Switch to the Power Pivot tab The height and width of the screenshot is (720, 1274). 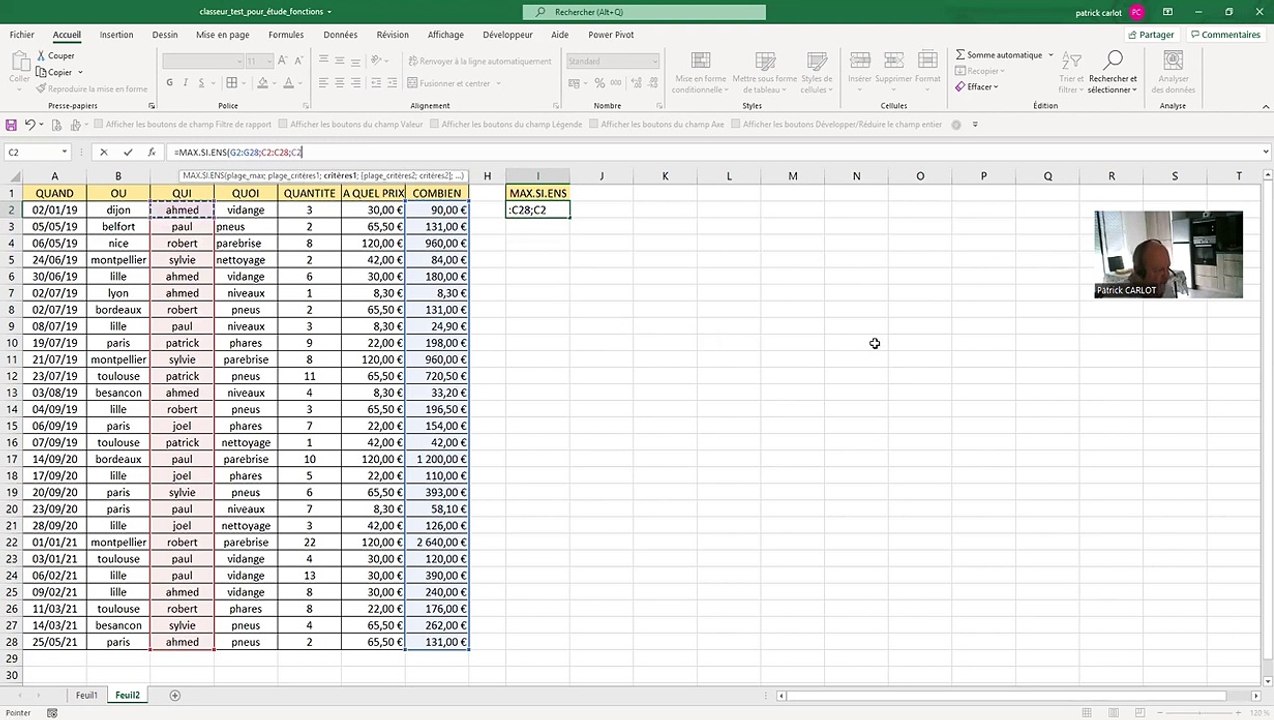pyautogui.click(x=611, y=35)
